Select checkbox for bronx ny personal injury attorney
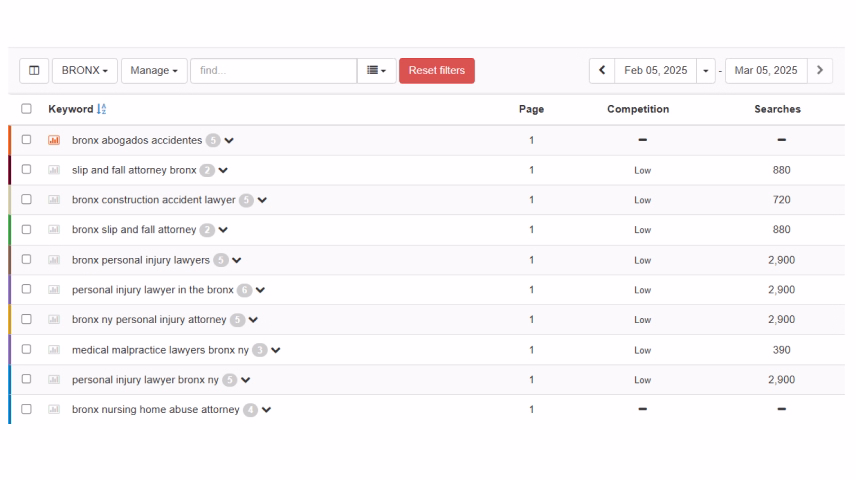This screenshot has width=856, height=480. point(26,319)
